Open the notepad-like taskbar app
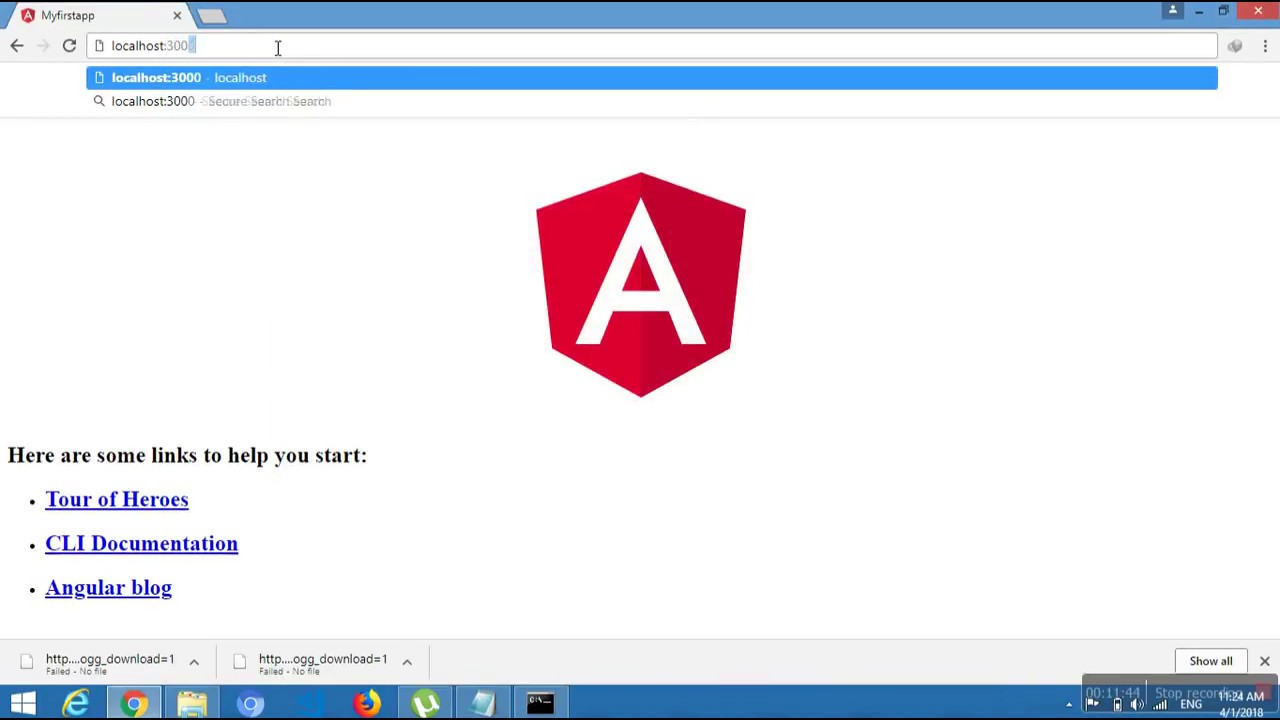This screenshot has height=720, width=1280. pyautogui.click(x=482, y=703)
